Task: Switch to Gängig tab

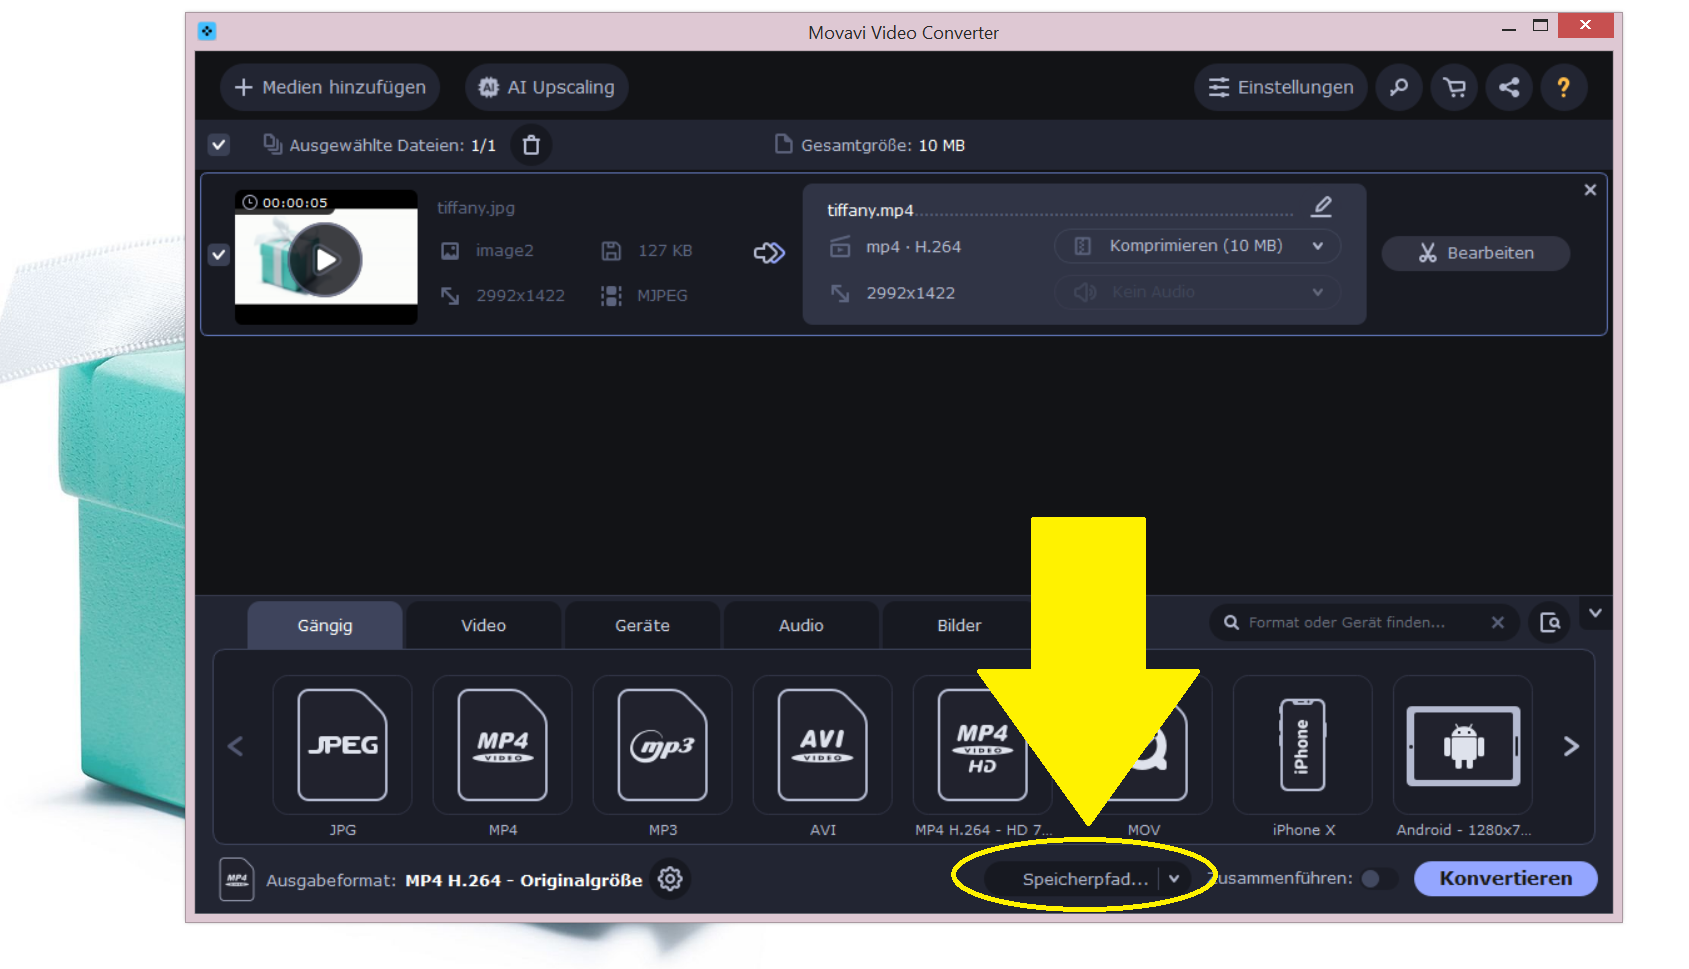Action: pyautogui.click(x=325, y=625)
